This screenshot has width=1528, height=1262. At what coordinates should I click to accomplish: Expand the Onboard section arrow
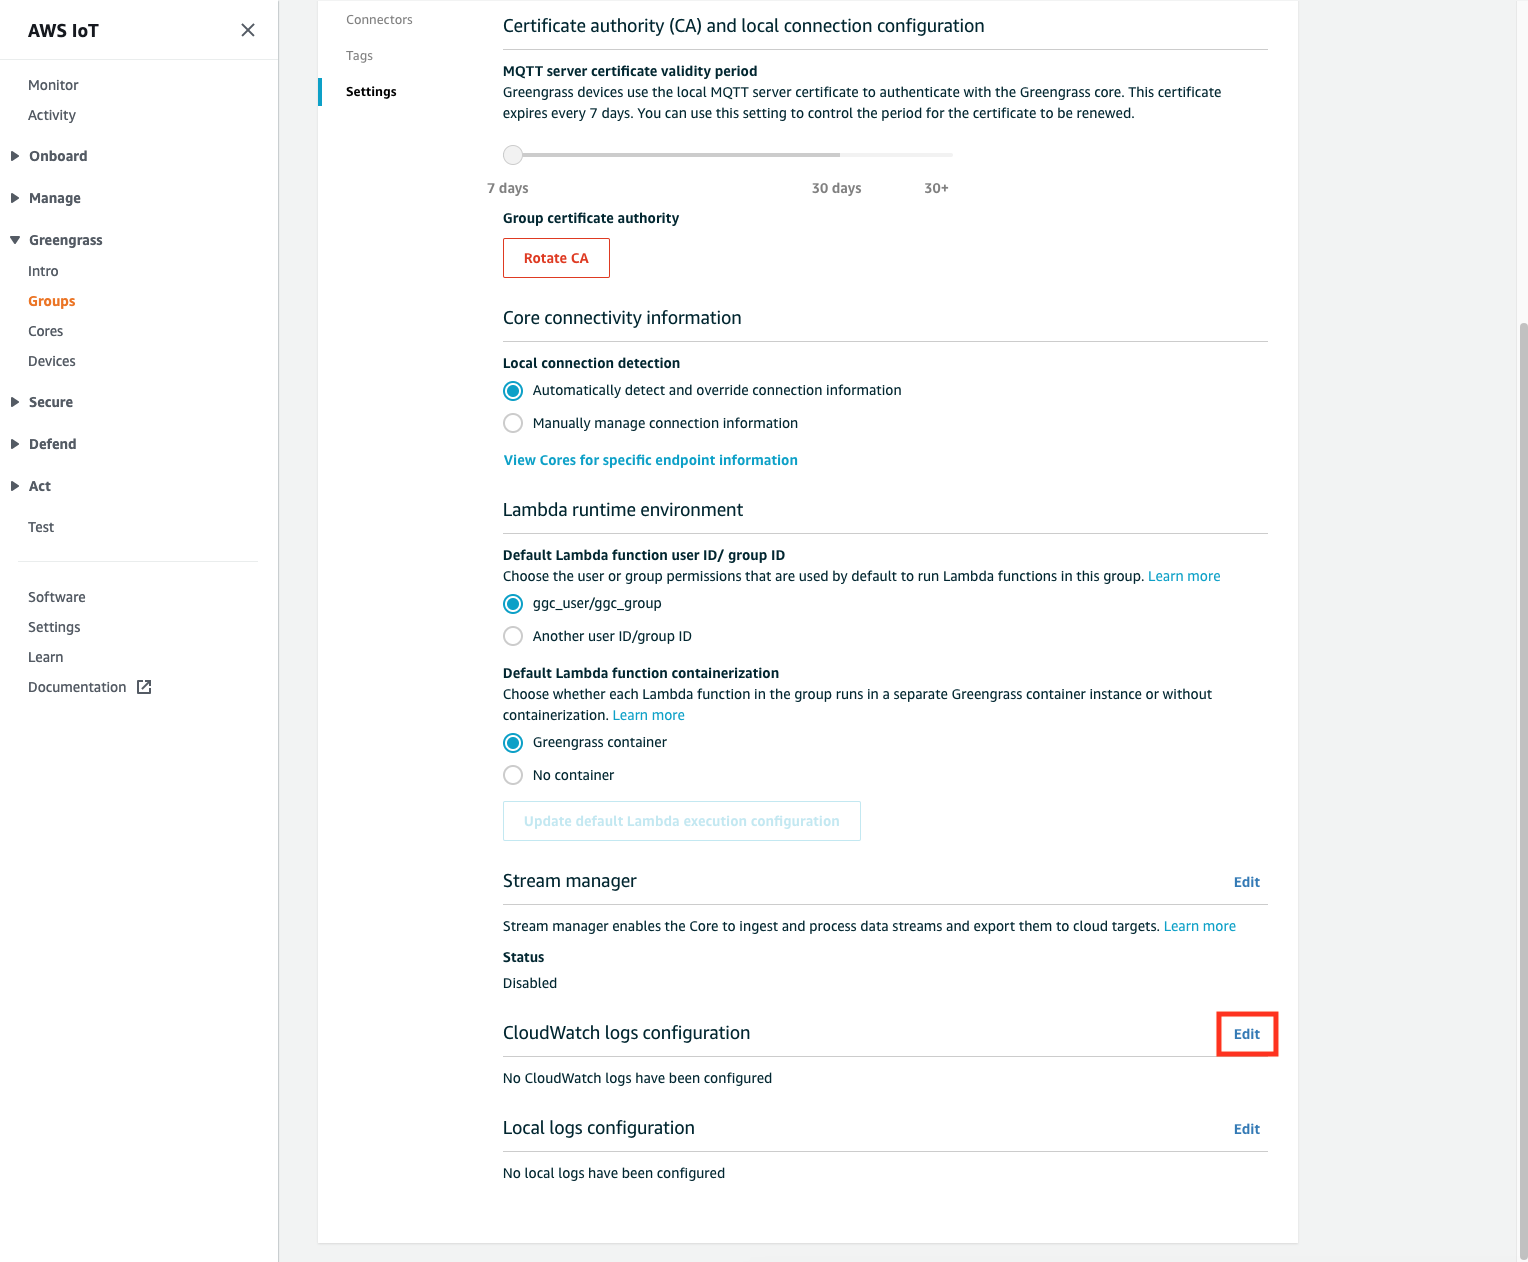pyautogui.click(x=15, y=156)
